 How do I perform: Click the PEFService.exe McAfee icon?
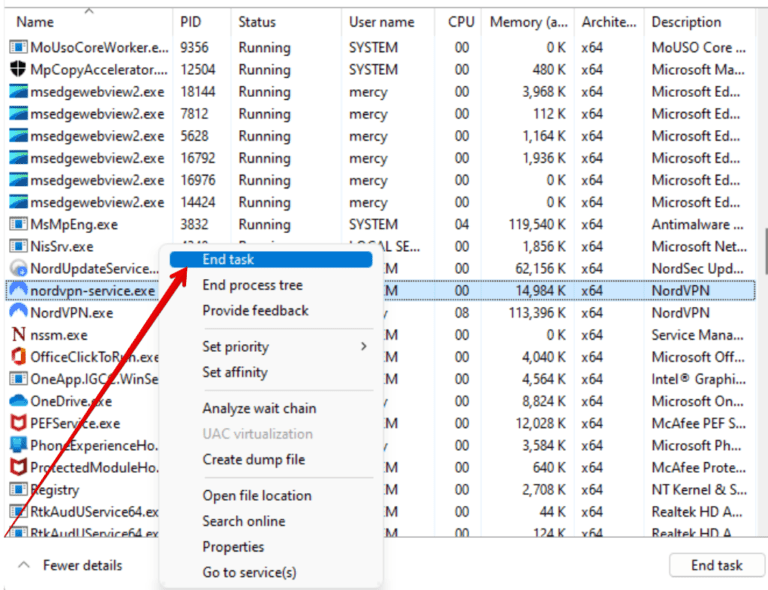(18, 423)
